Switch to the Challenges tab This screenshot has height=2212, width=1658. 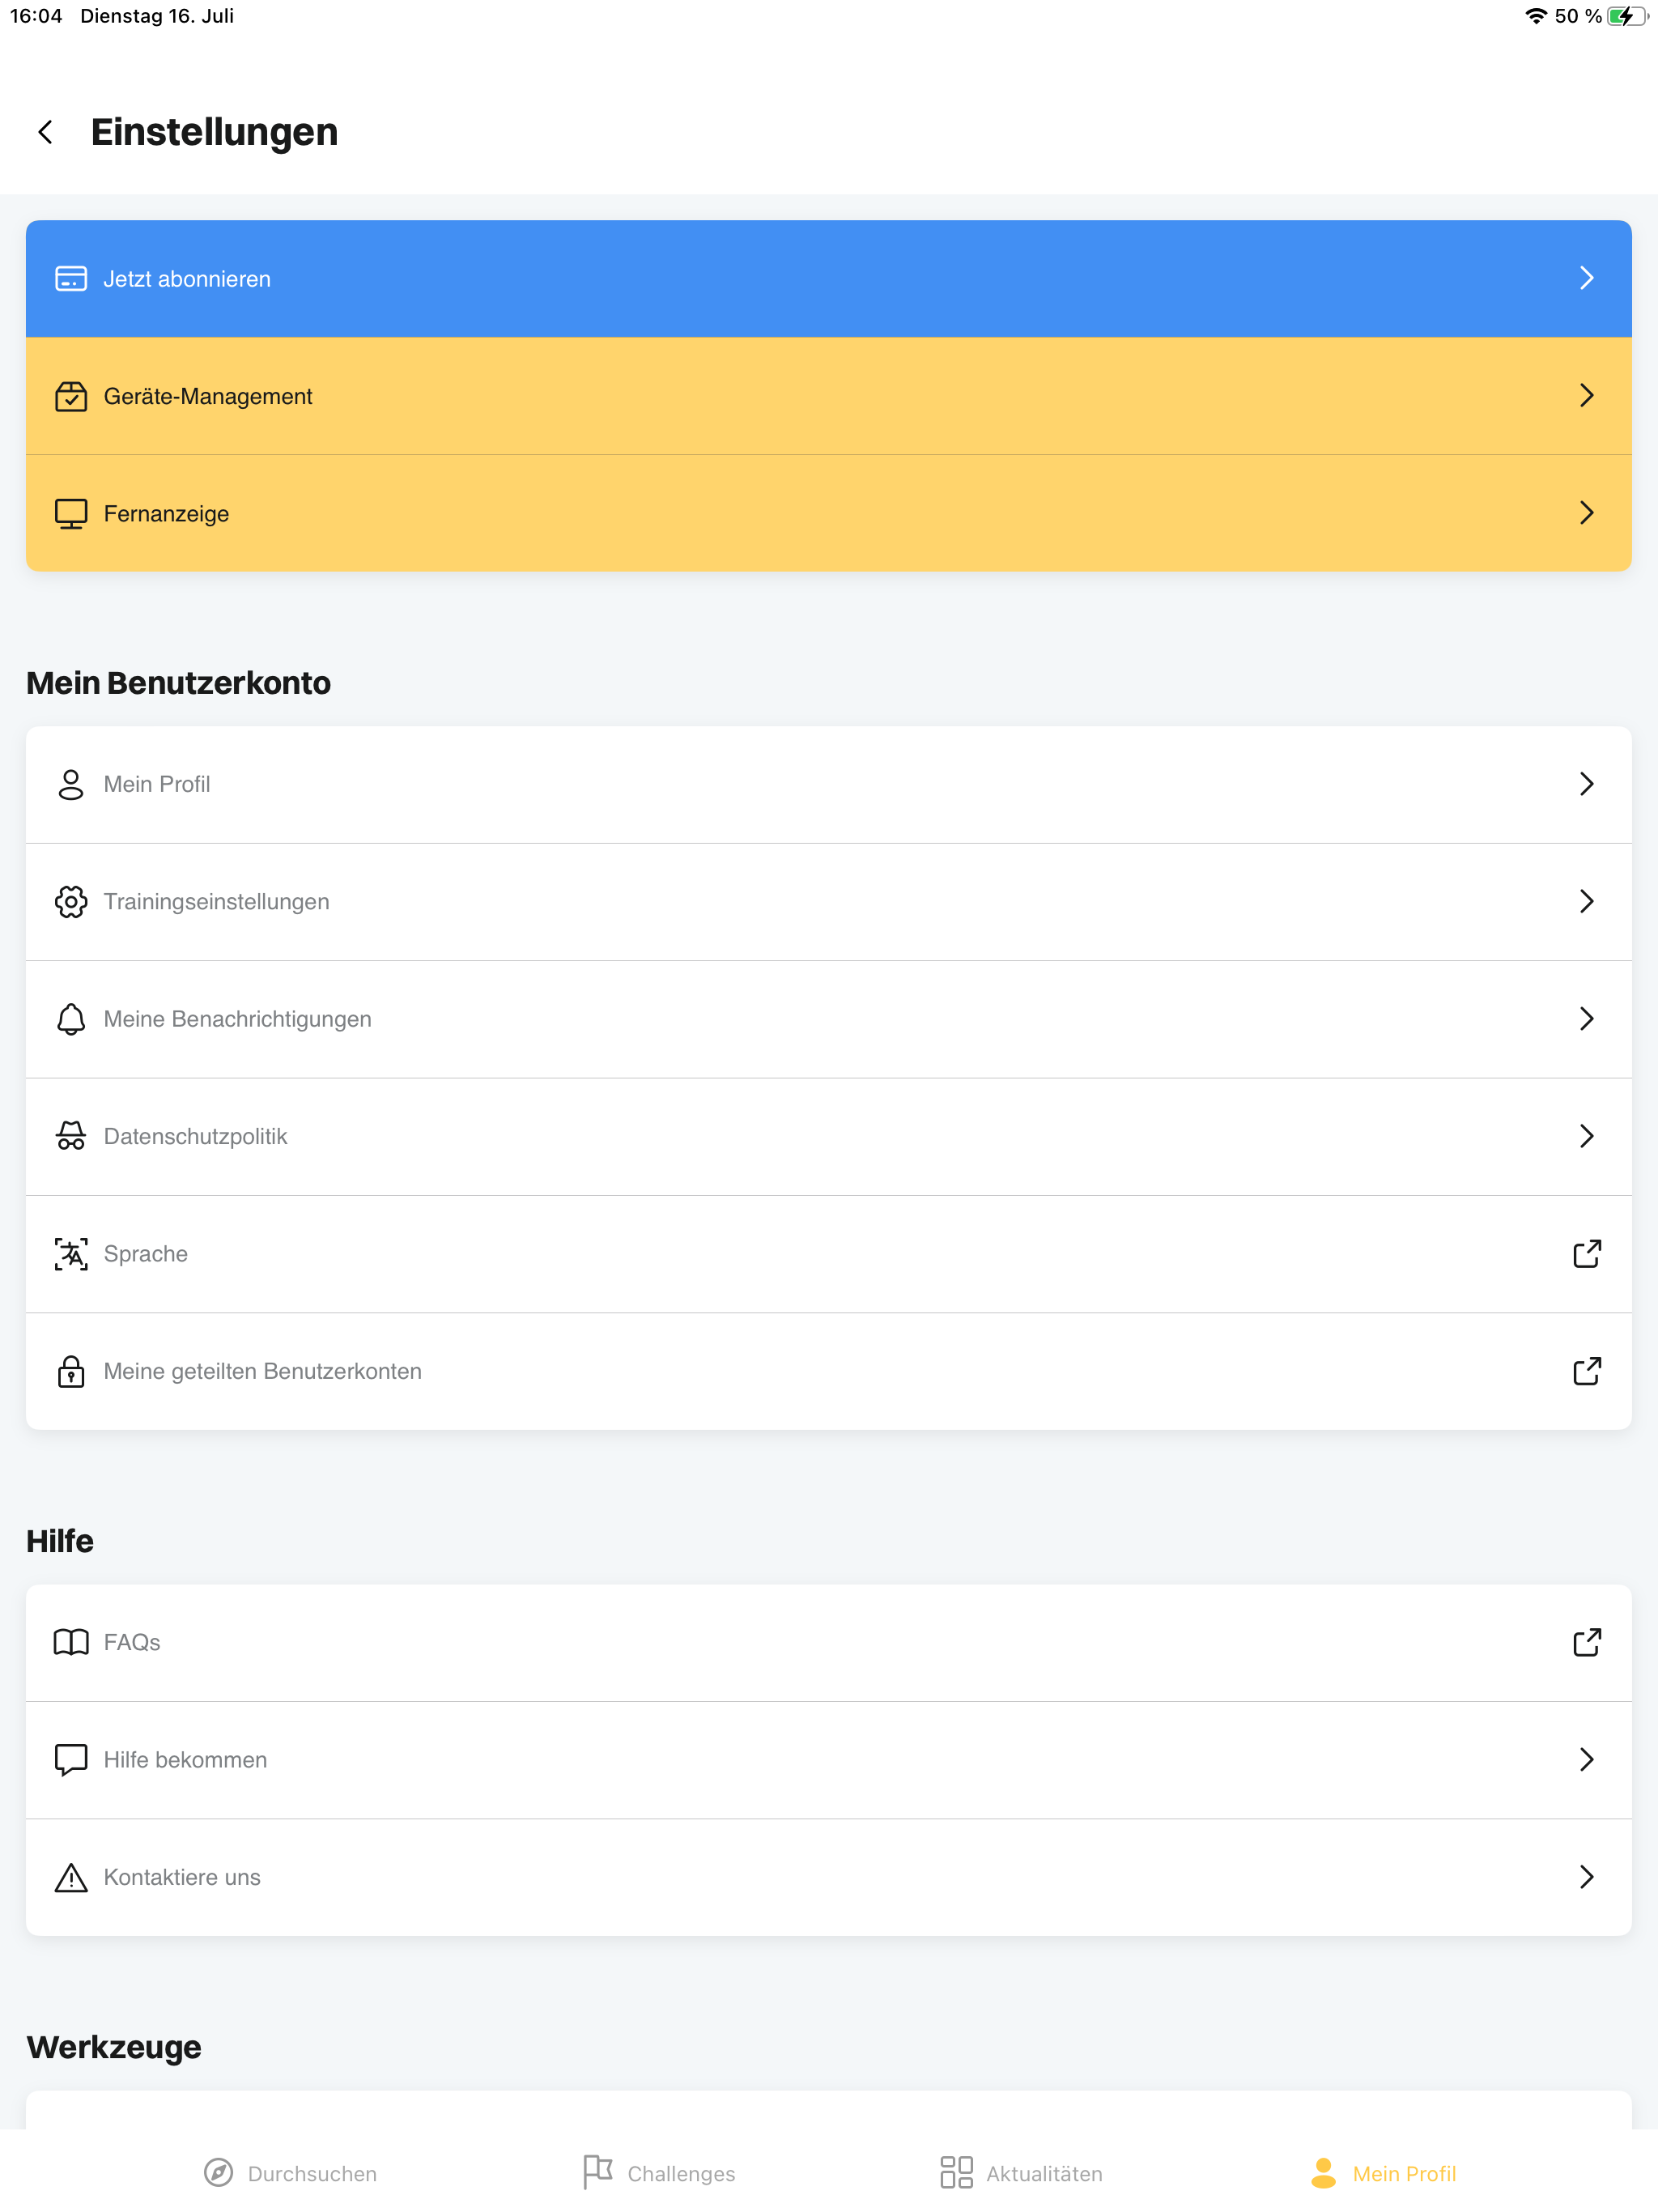click(x=659, y=2172)
